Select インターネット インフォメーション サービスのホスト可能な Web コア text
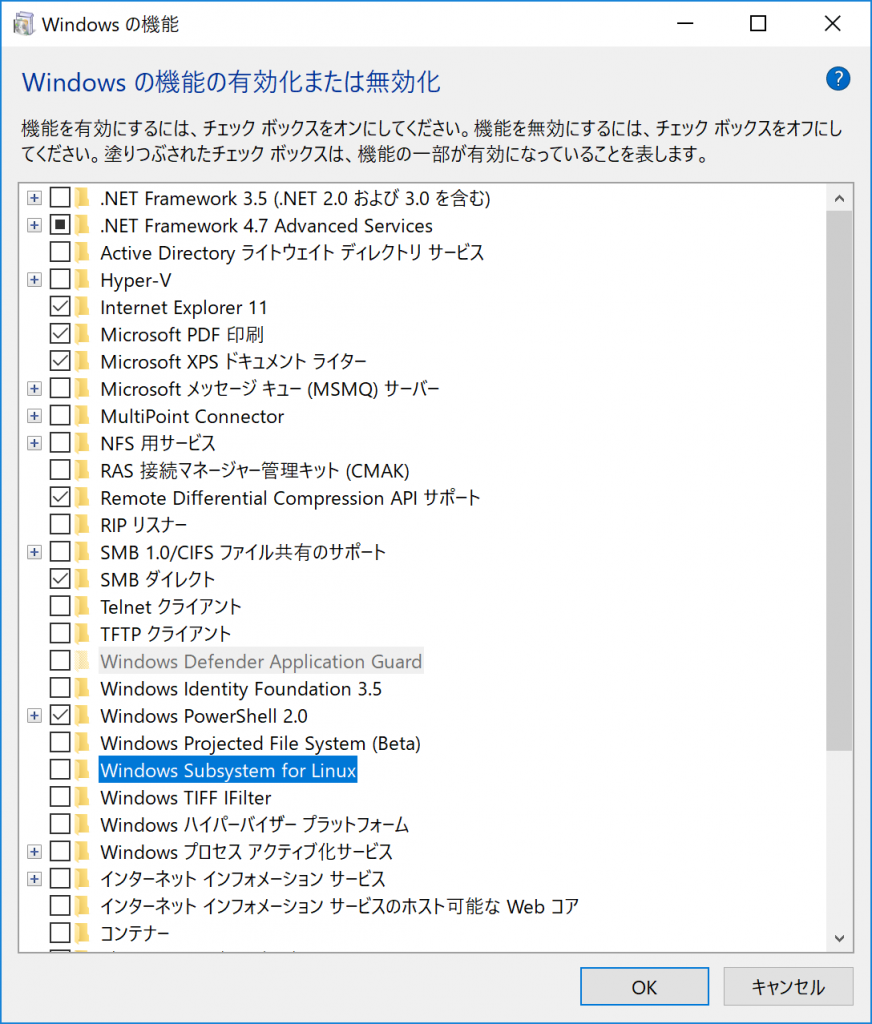This screenshot has width=872, height=1024. point(339,906)
